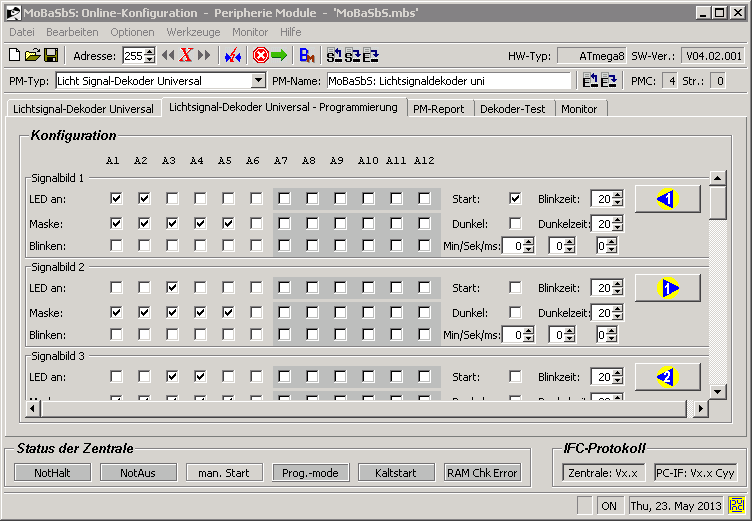The width and height of the screenshot is (752, 521).
Task: Click the Kaltstart button
Action: coord(397,472)
